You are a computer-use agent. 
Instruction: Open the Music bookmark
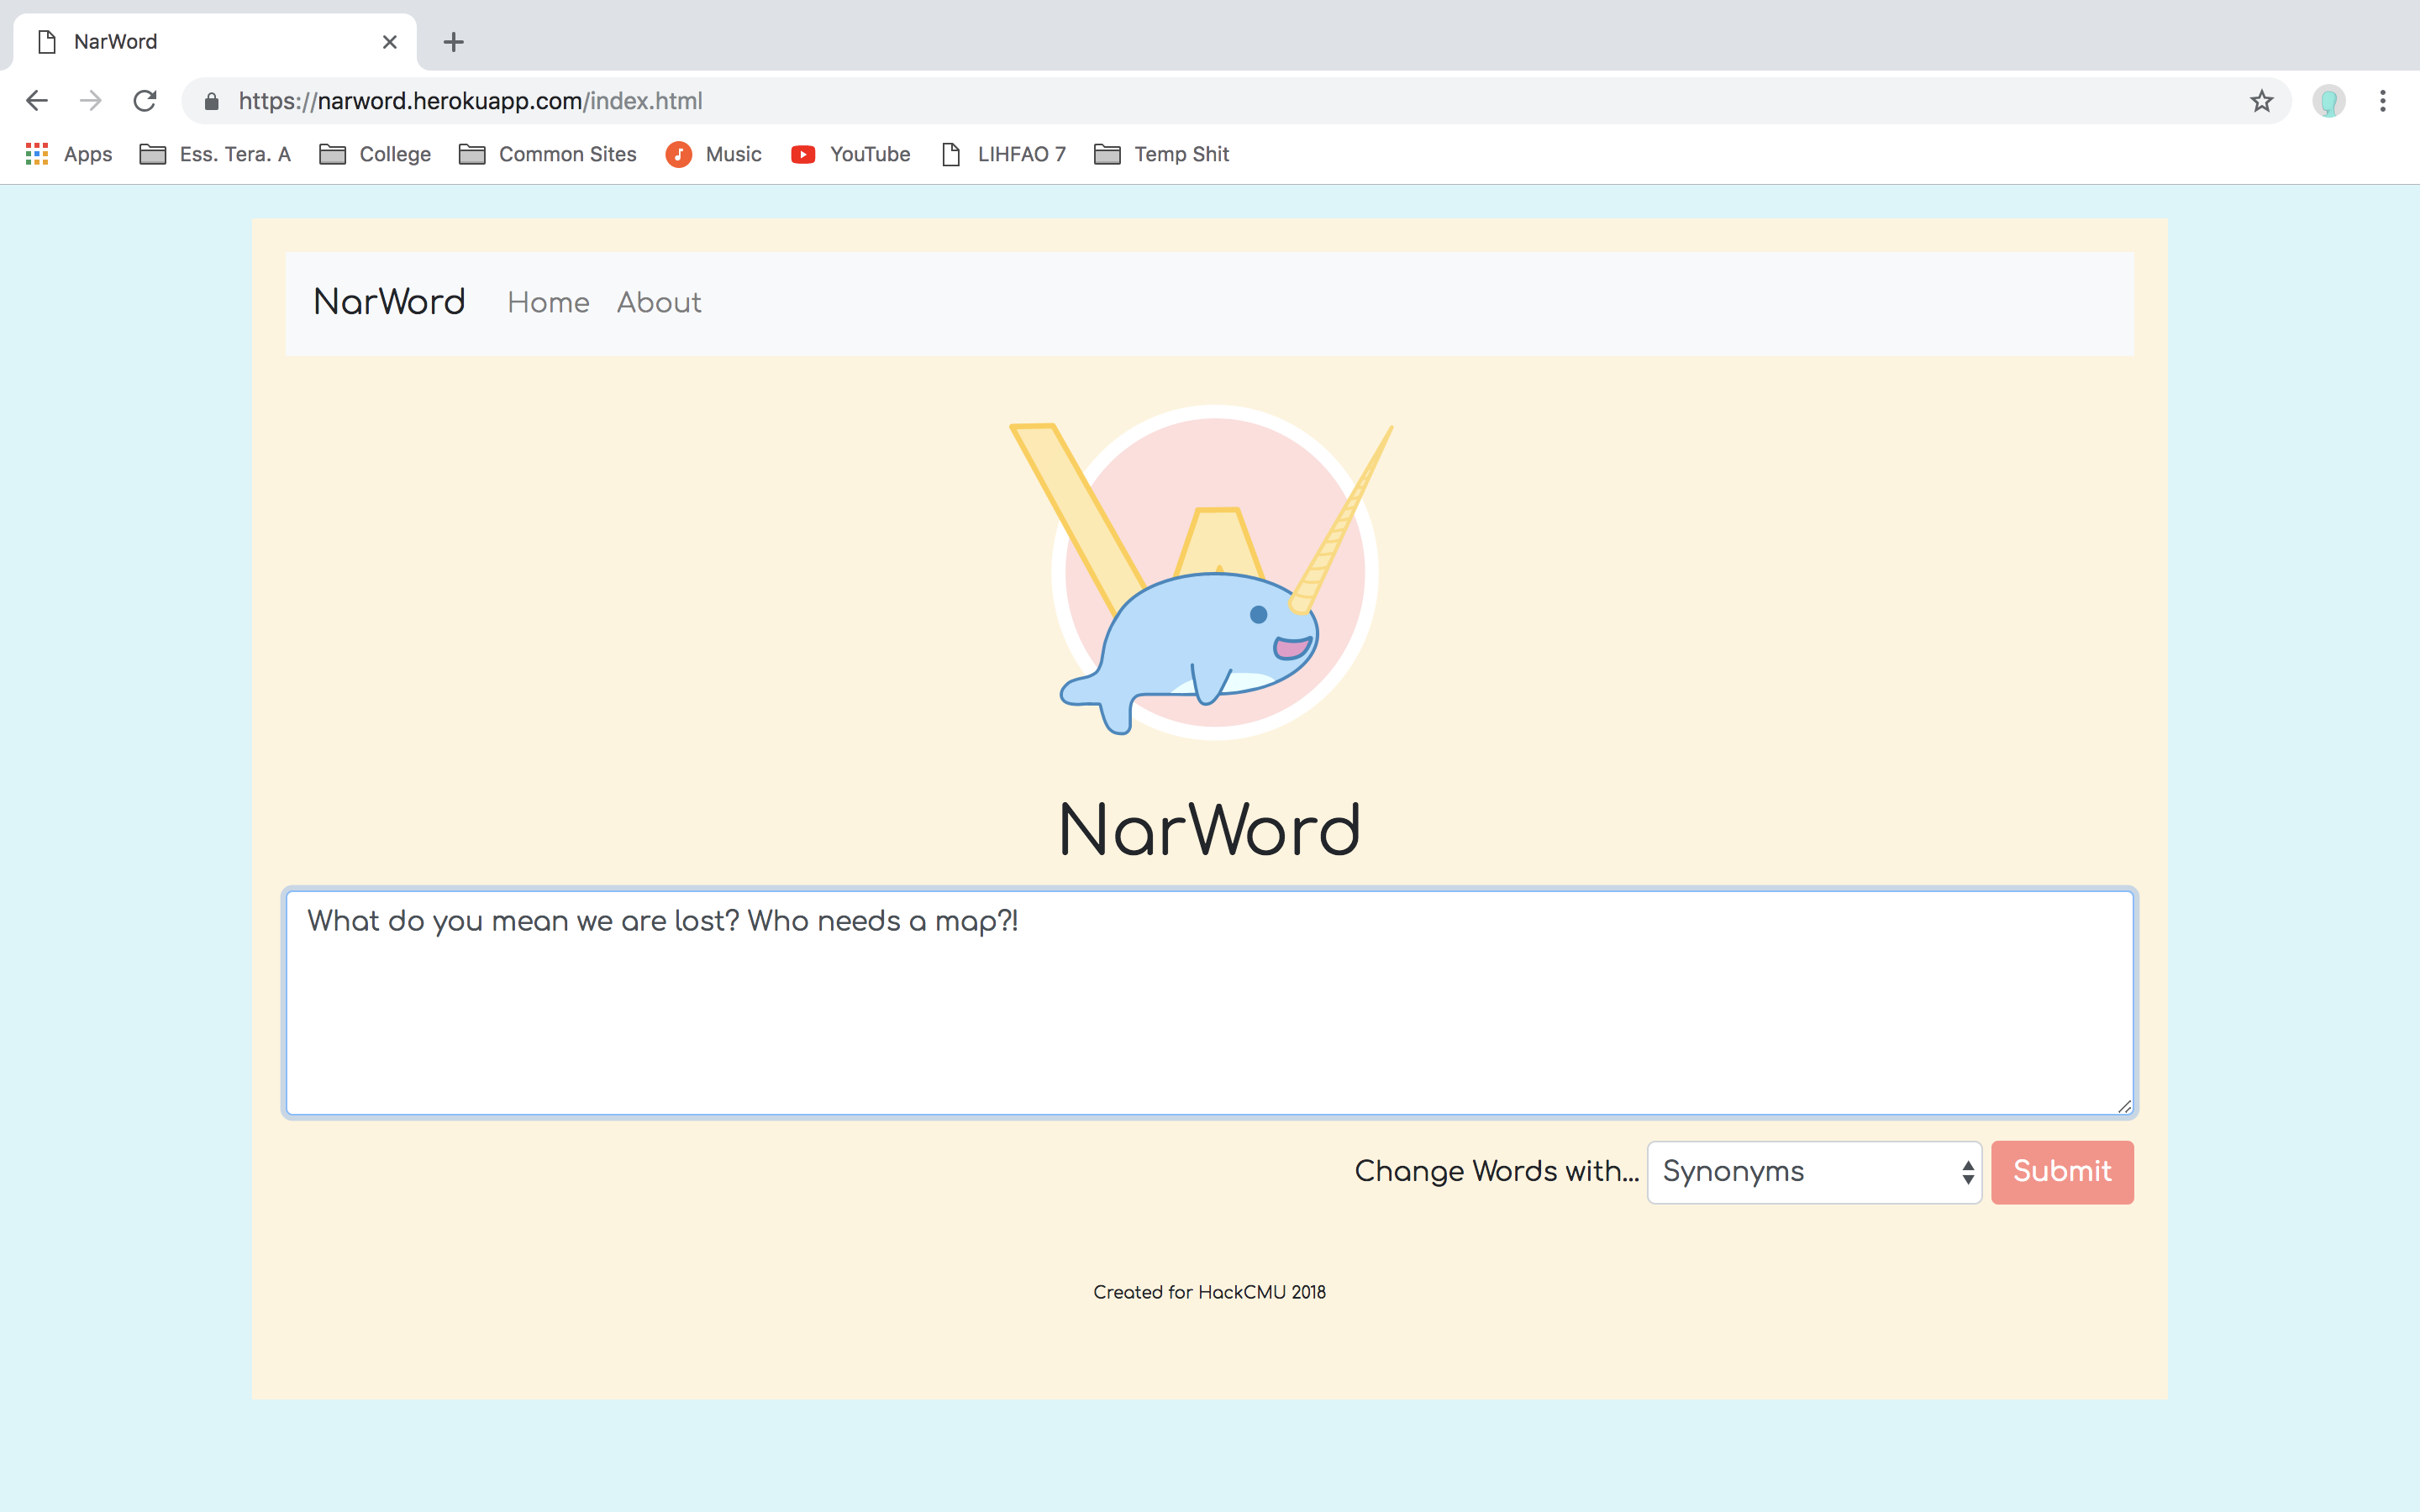[x=713, y=154]
